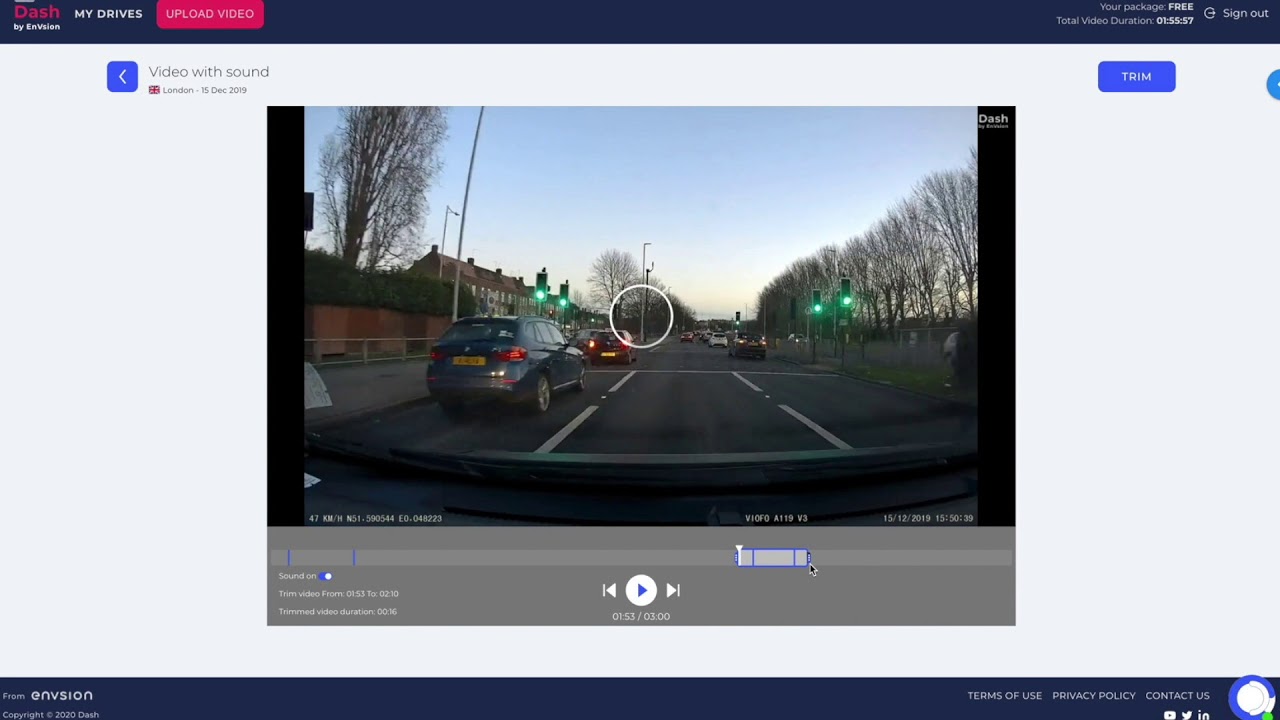Open the YouTube icon in footer
Viewport: 1280px width, 720px height.
1169,715
